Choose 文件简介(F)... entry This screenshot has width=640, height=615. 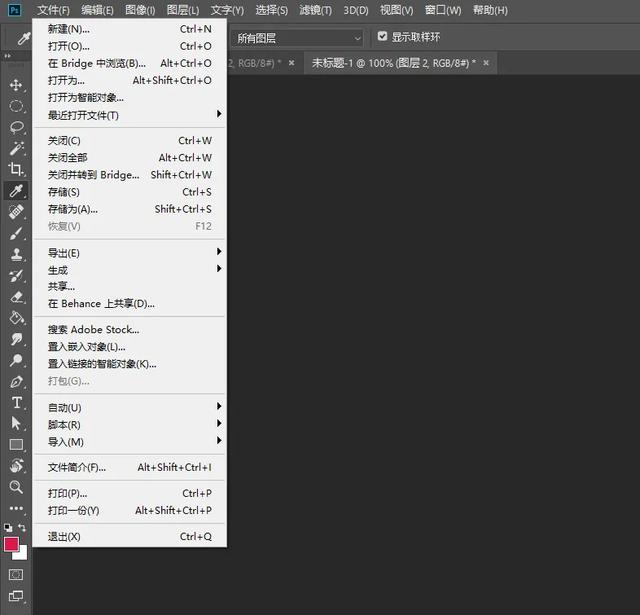[130, 467]
